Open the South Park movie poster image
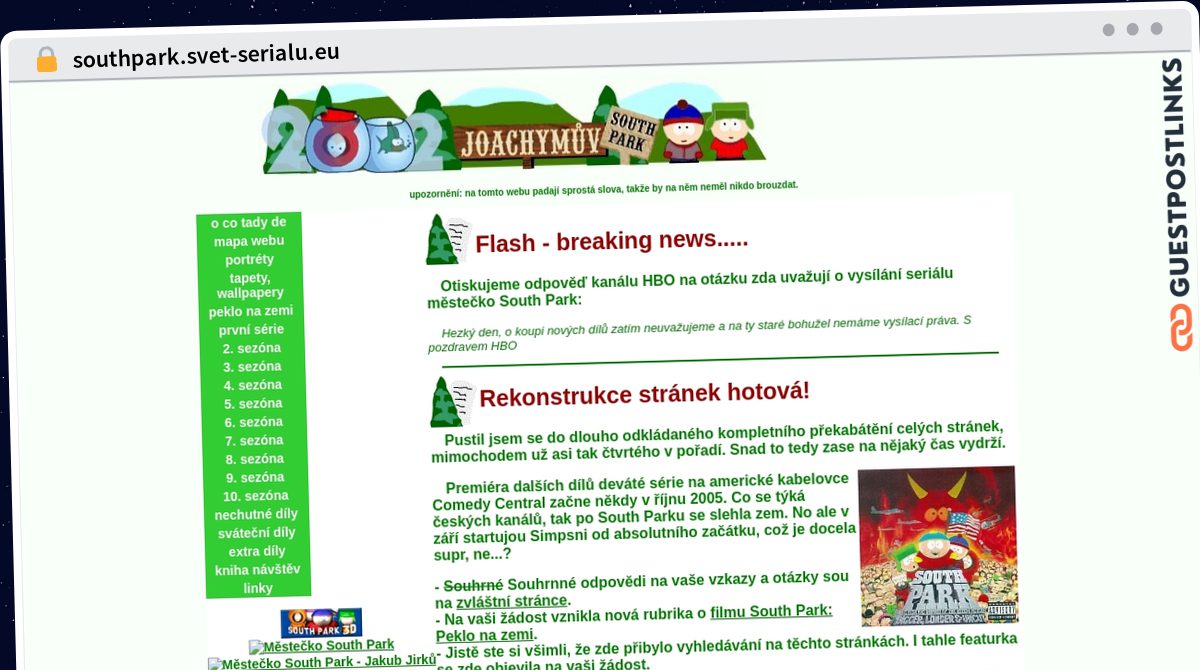The image size is (1200, 670). 937,546
